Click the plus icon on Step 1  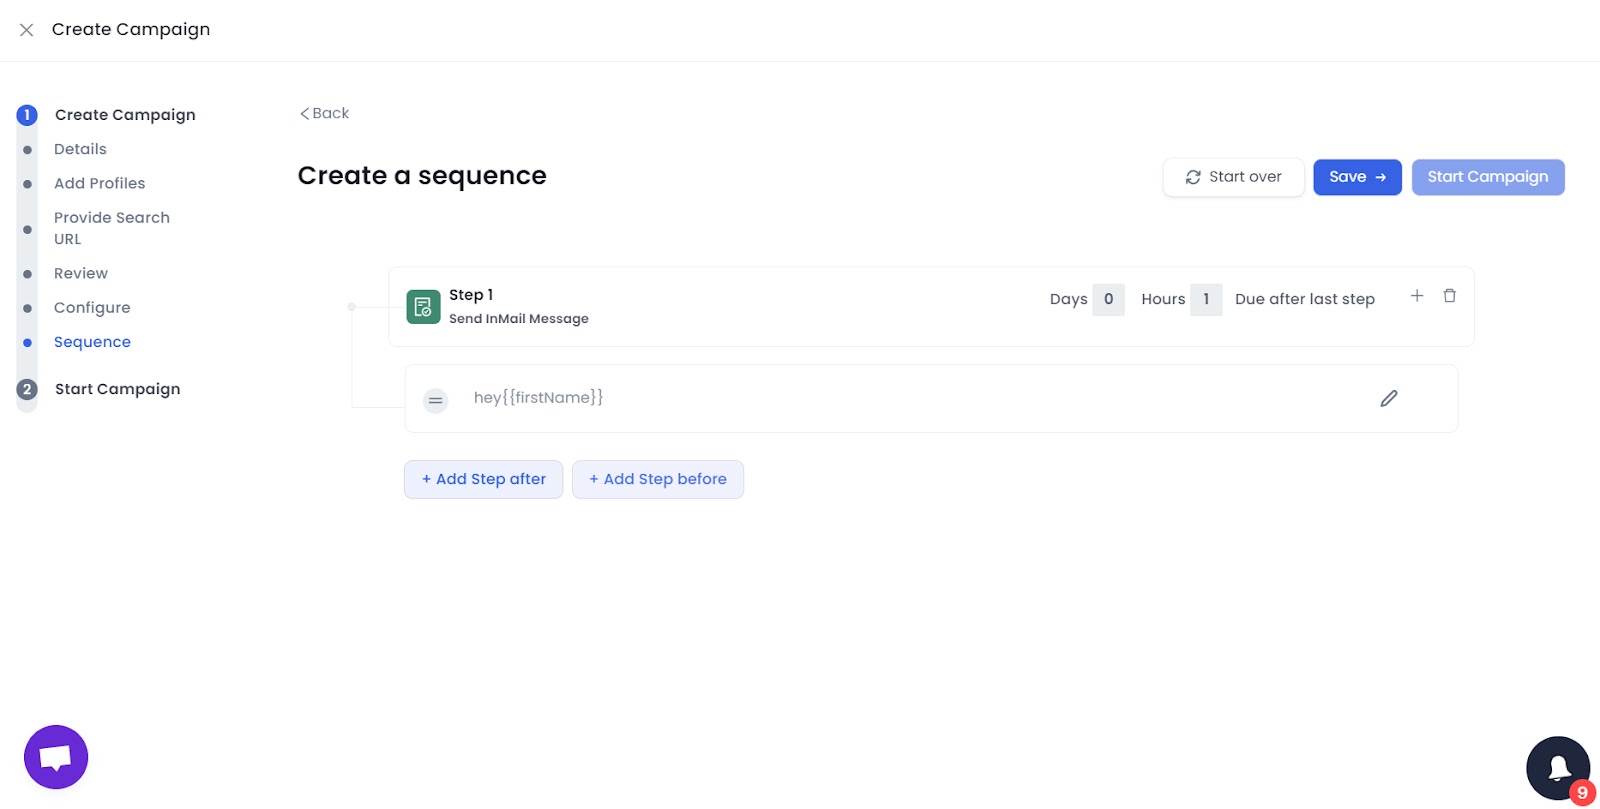coord(1416,296)
